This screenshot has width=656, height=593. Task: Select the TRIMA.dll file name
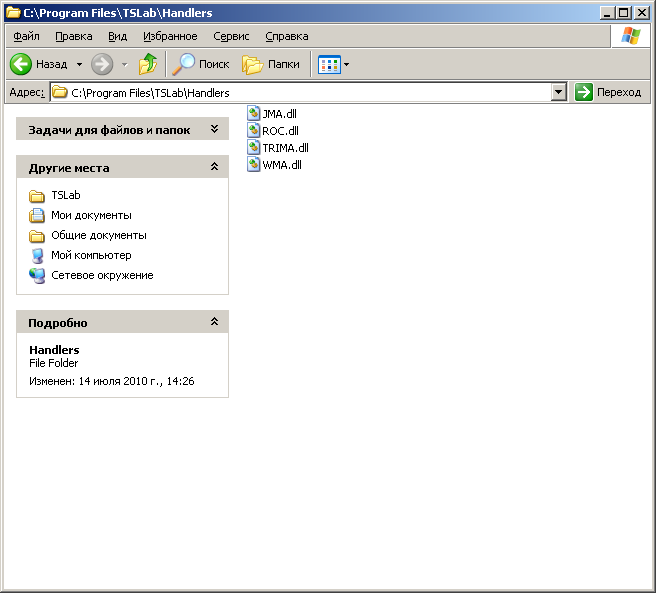285,148
